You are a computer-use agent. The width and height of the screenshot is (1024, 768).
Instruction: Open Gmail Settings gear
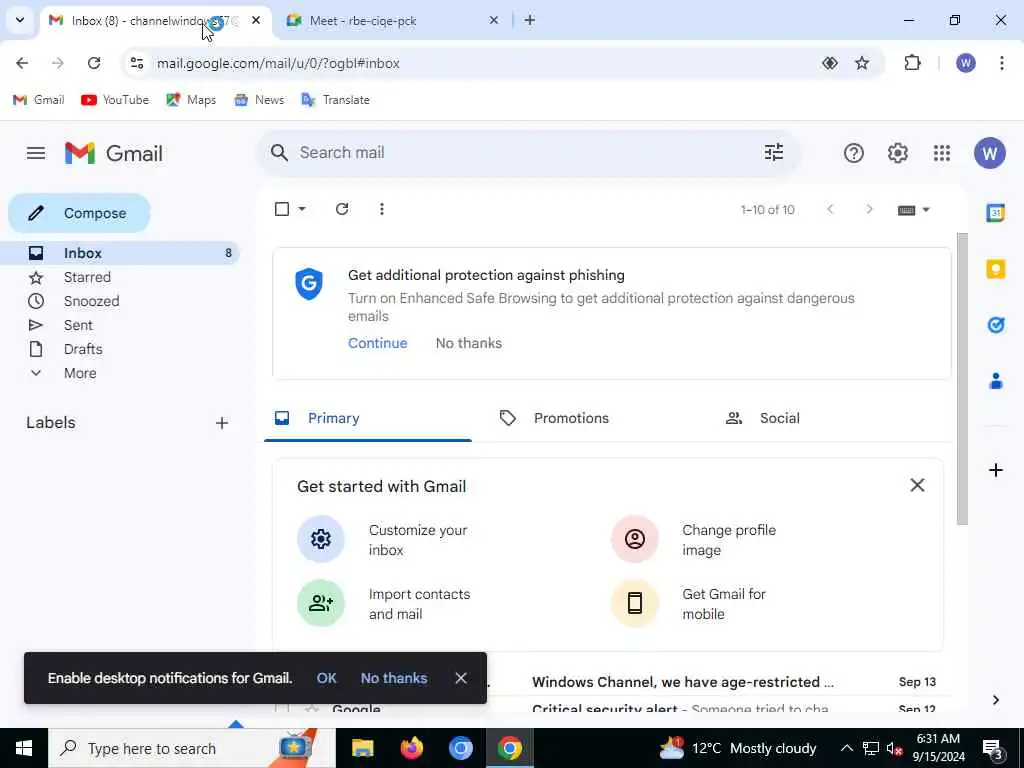(897, 153)
